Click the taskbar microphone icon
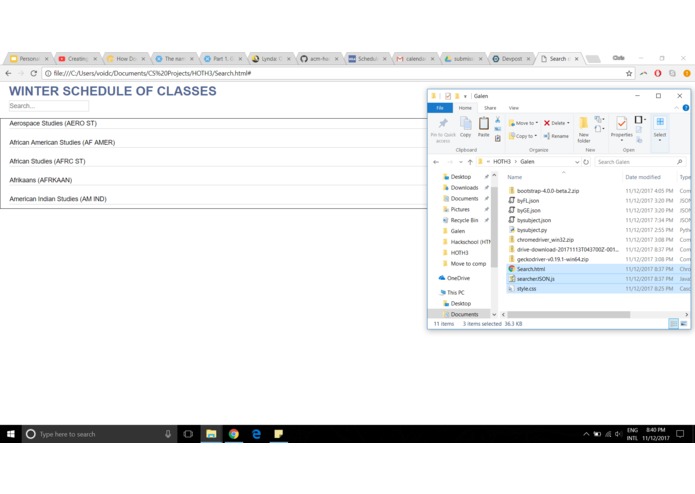Image resolution: width=695 pixels, height=494 pixels. tap(168, 434)
